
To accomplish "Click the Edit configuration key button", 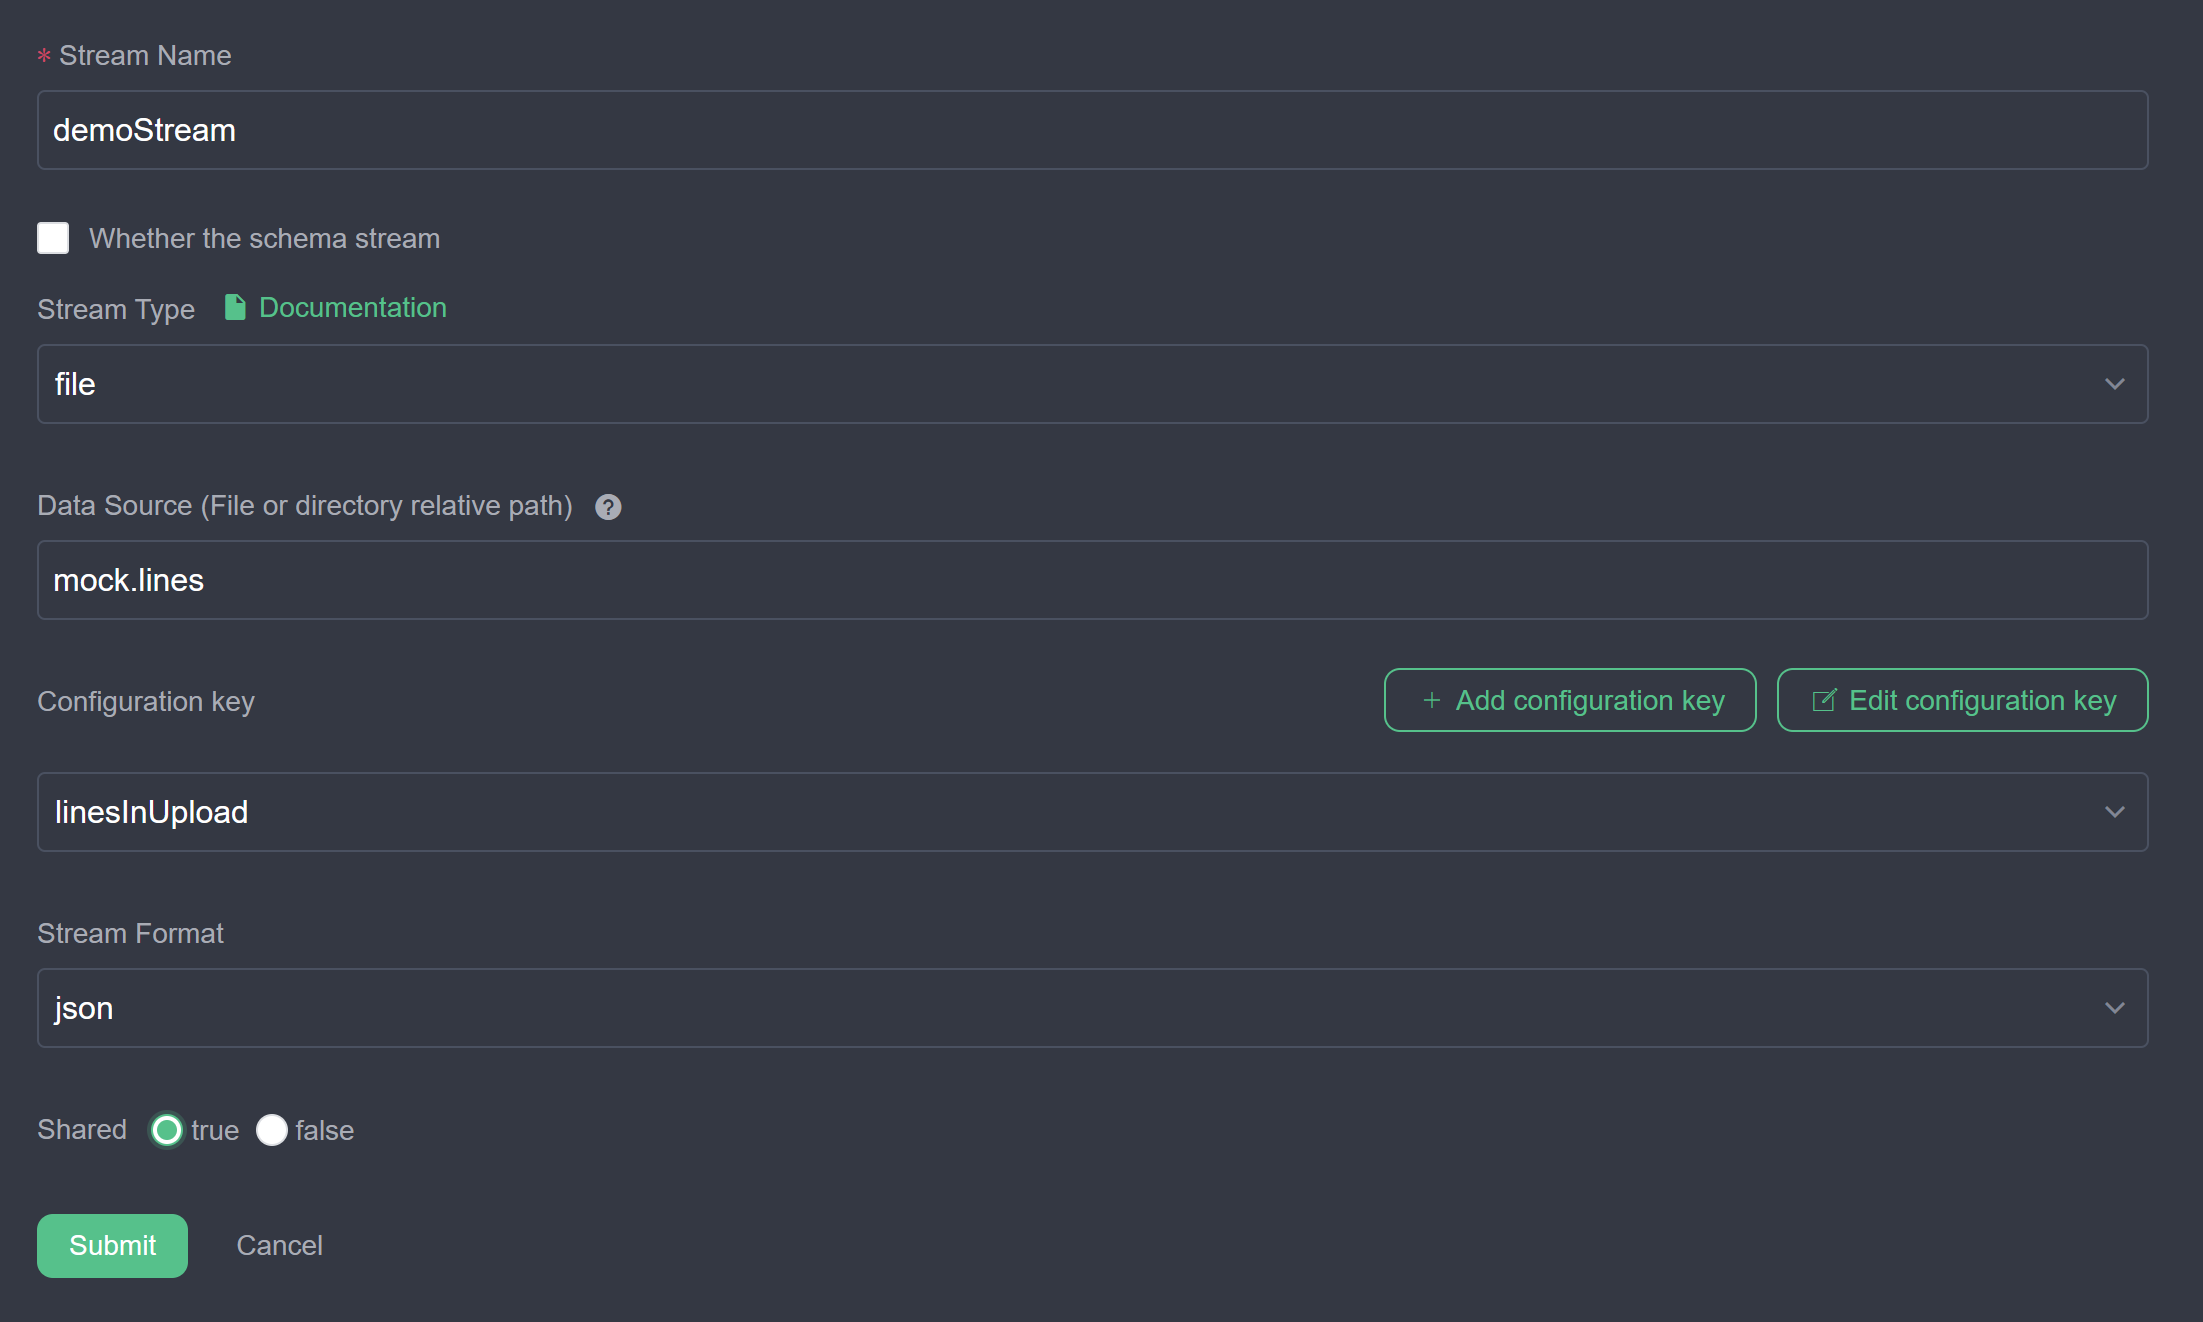I will point(1961,700).
